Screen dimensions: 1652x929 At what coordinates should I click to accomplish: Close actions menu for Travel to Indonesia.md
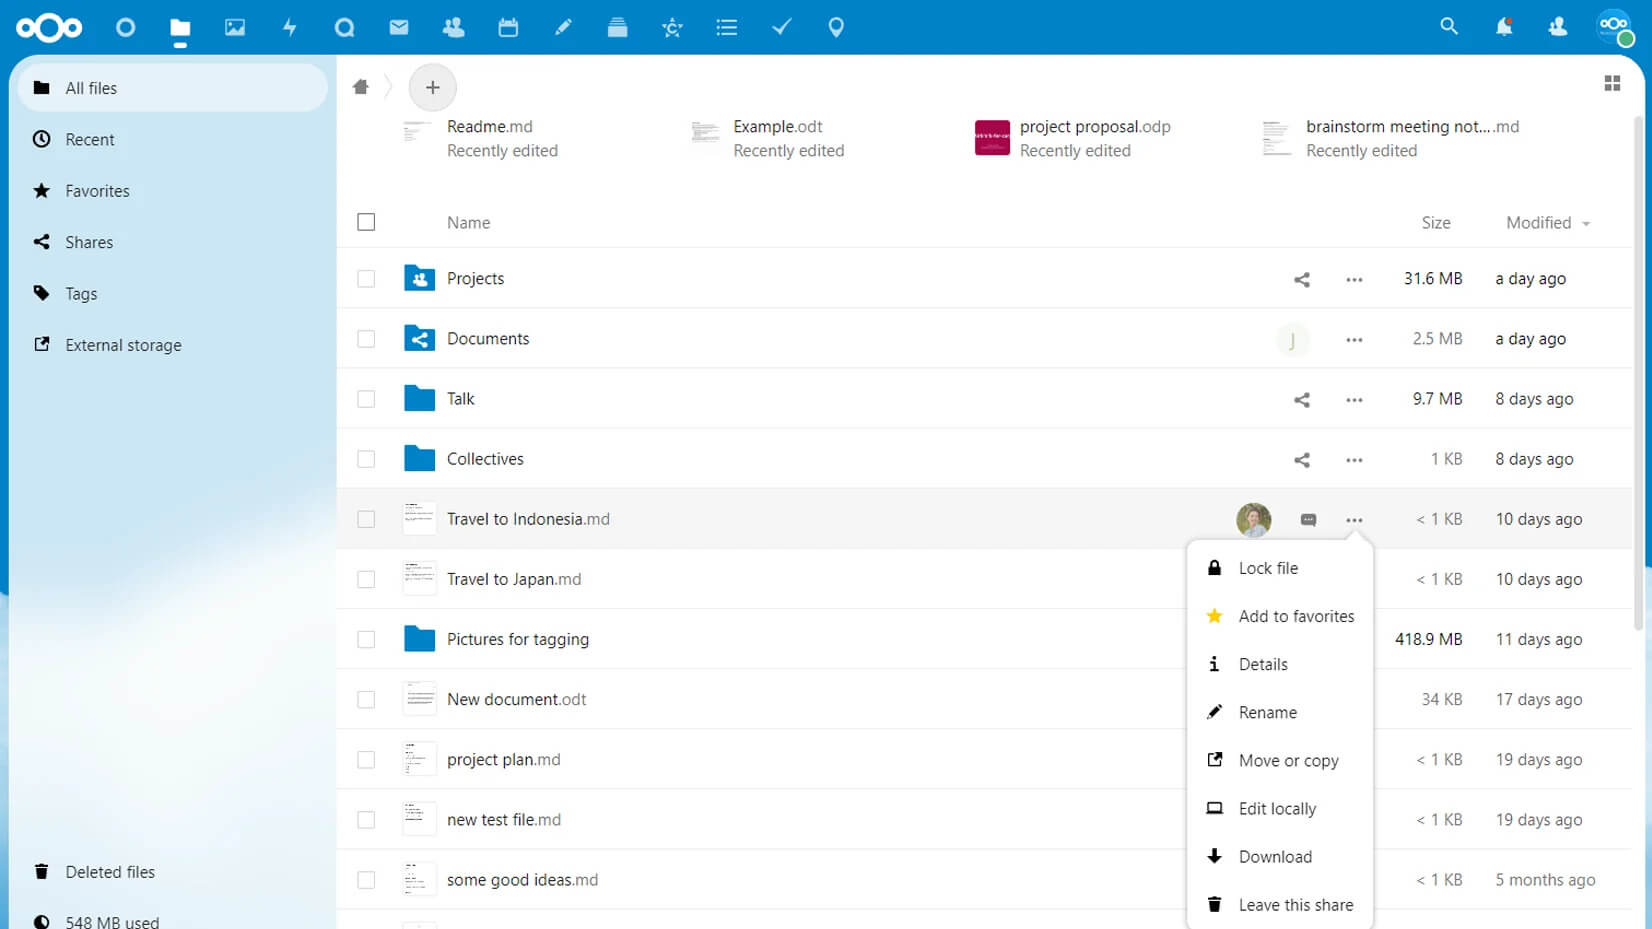1354,519
